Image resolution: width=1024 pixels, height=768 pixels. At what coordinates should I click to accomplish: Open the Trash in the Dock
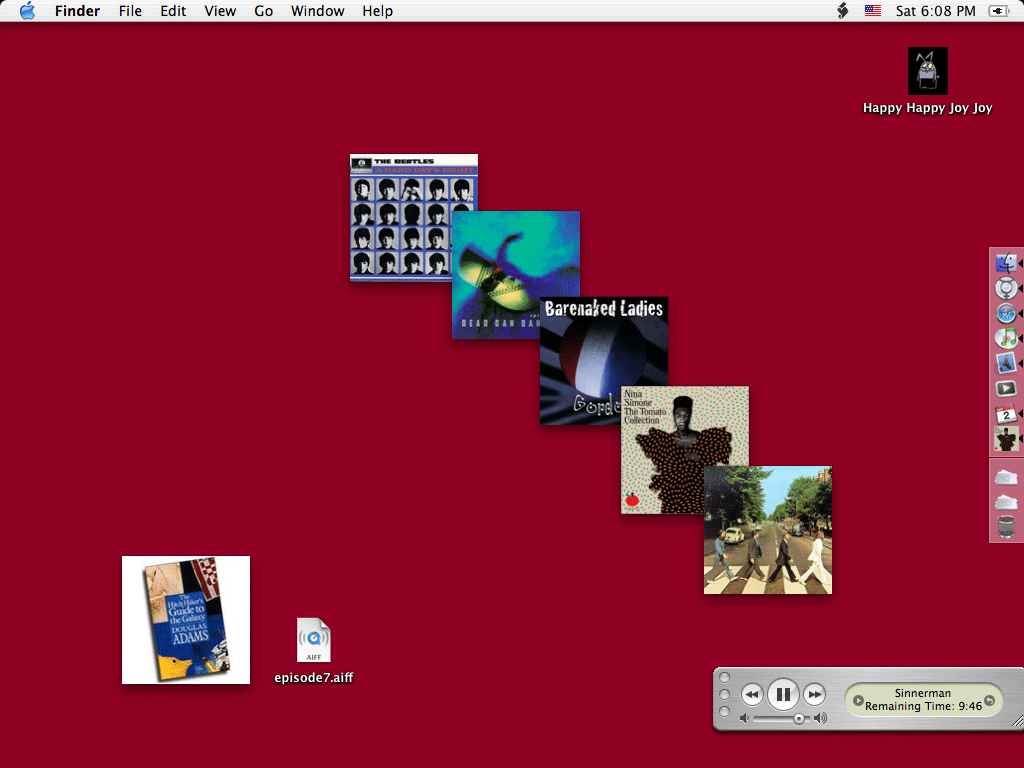(1006, 526)
